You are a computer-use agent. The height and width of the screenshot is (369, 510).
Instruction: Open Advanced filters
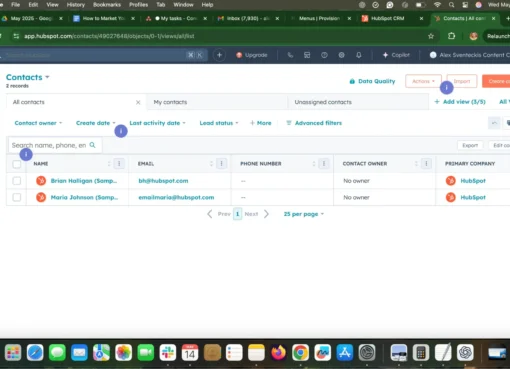(x=314, y=123)
